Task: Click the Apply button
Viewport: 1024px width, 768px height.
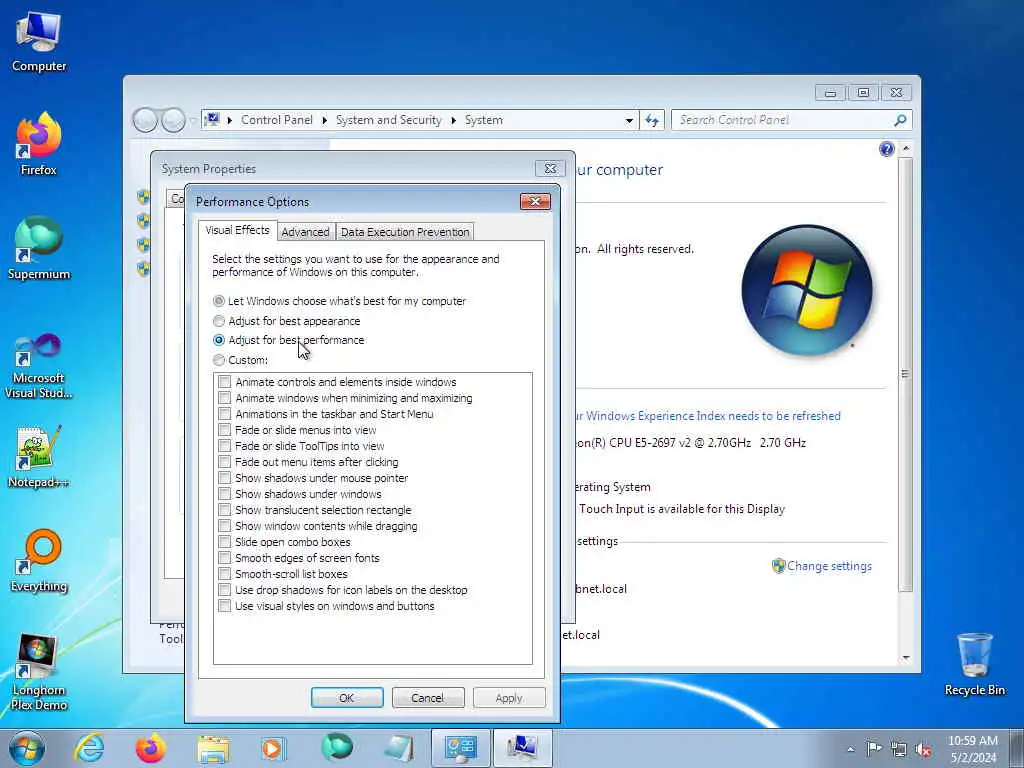Action: [509, 697]
